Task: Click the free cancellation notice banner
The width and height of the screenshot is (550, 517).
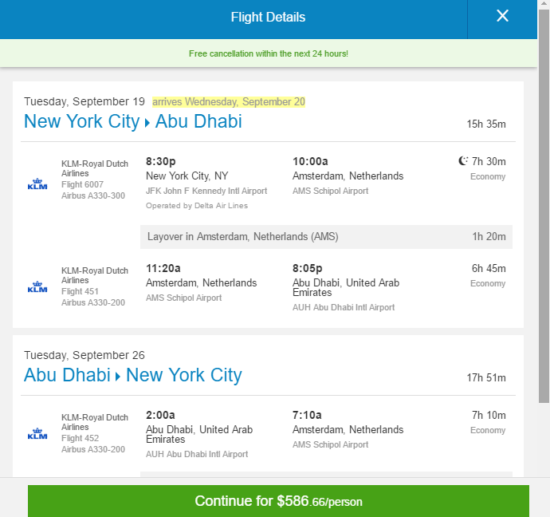Action: pyautogui.click(x=268, y=53)
